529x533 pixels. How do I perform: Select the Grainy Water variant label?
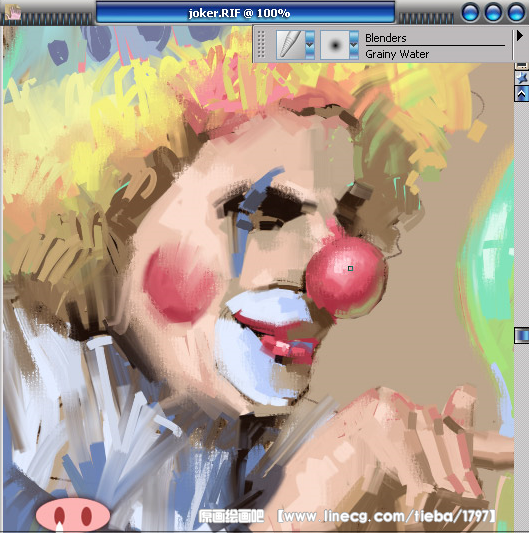coord(397,54)
